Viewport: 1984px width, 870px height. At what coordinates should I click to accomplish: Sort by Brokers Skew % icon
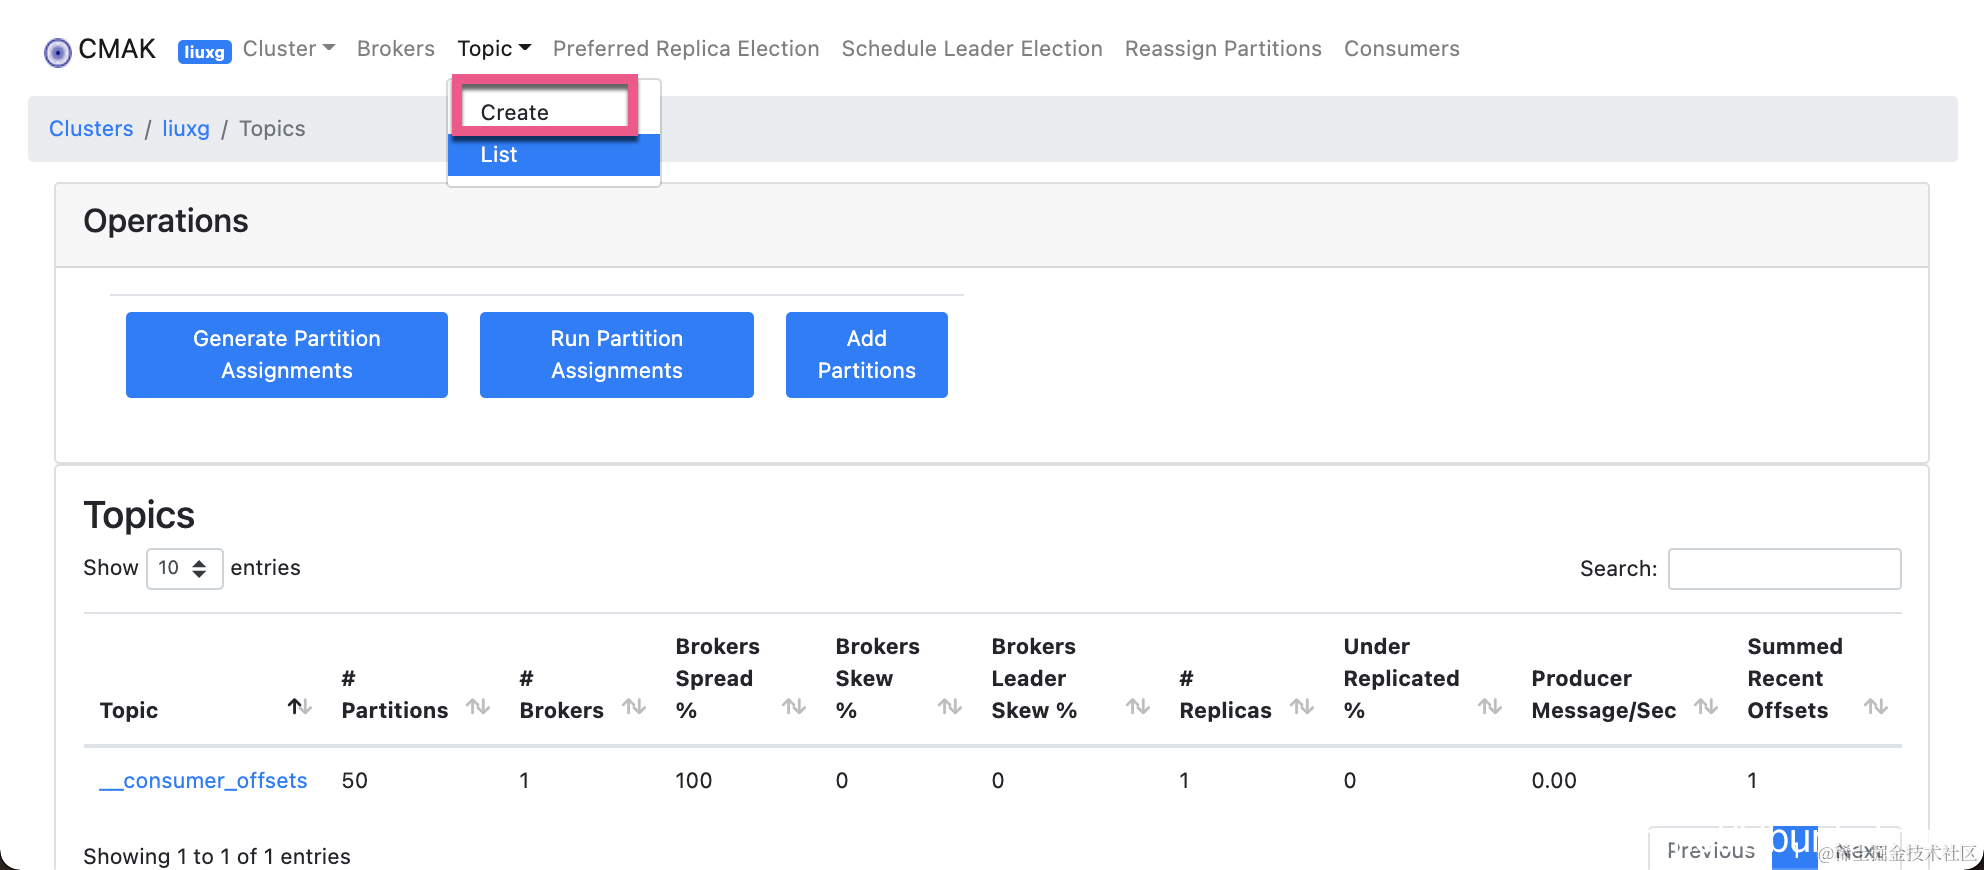click(x=950, y=707)
